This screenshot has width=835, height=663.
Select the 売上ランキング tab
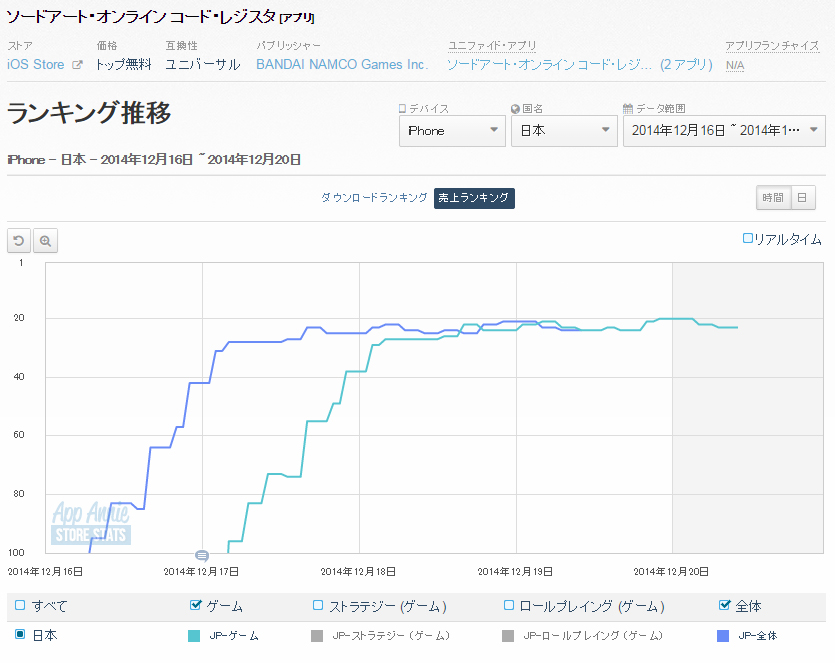(x=474, y=198)
